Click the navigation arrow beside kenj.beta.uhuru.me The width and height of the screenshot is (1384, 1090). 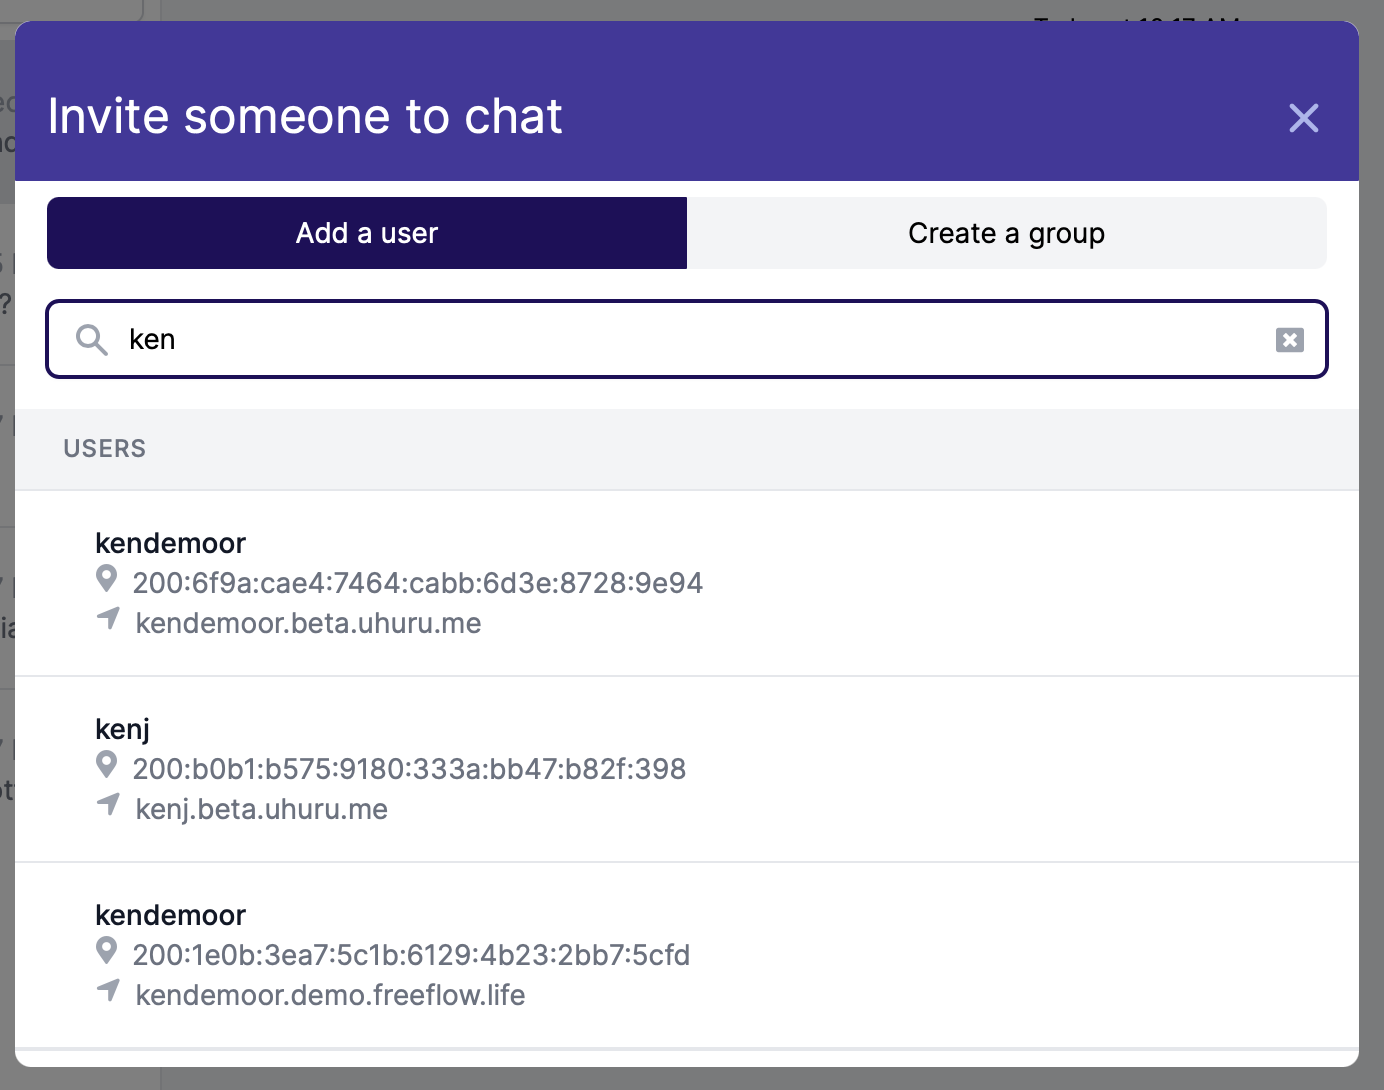tap(108, 805)
